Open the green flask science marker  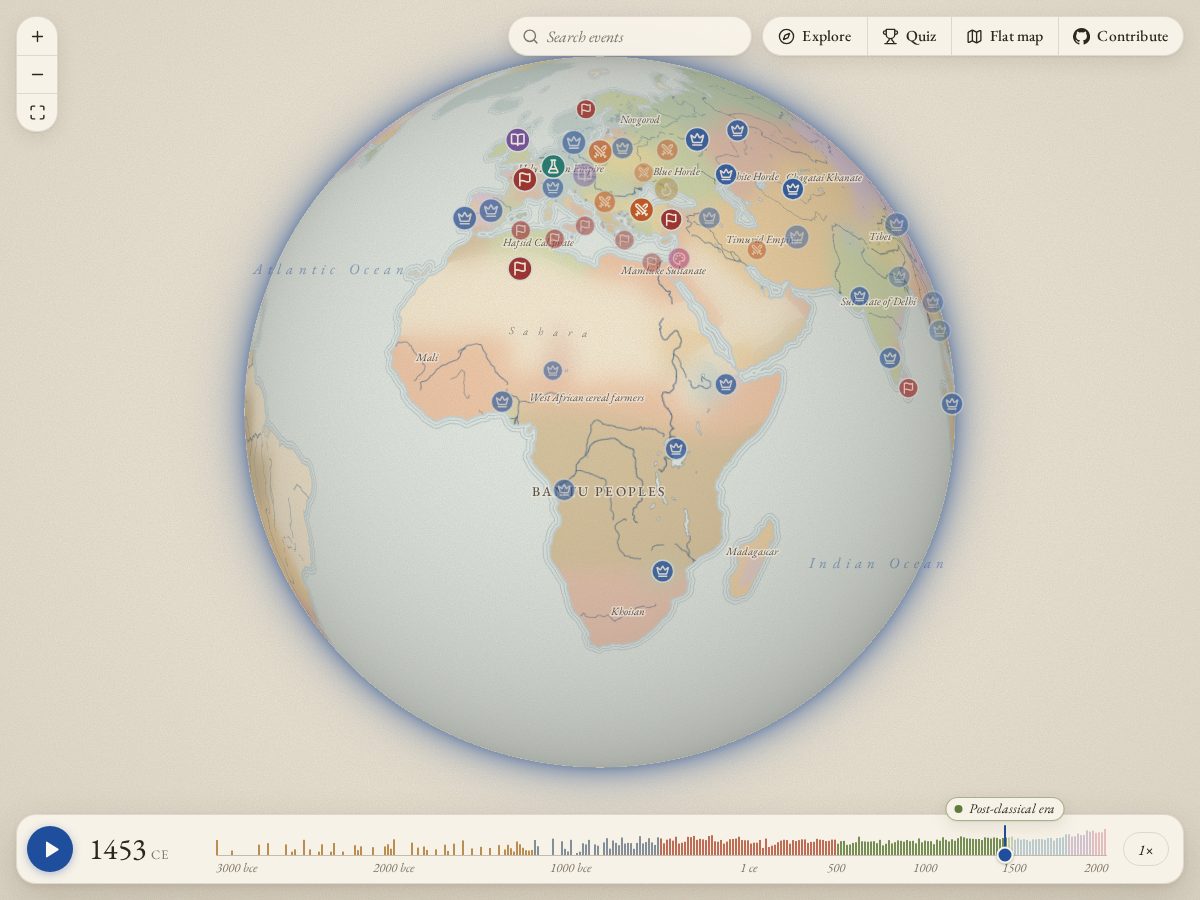552,166
